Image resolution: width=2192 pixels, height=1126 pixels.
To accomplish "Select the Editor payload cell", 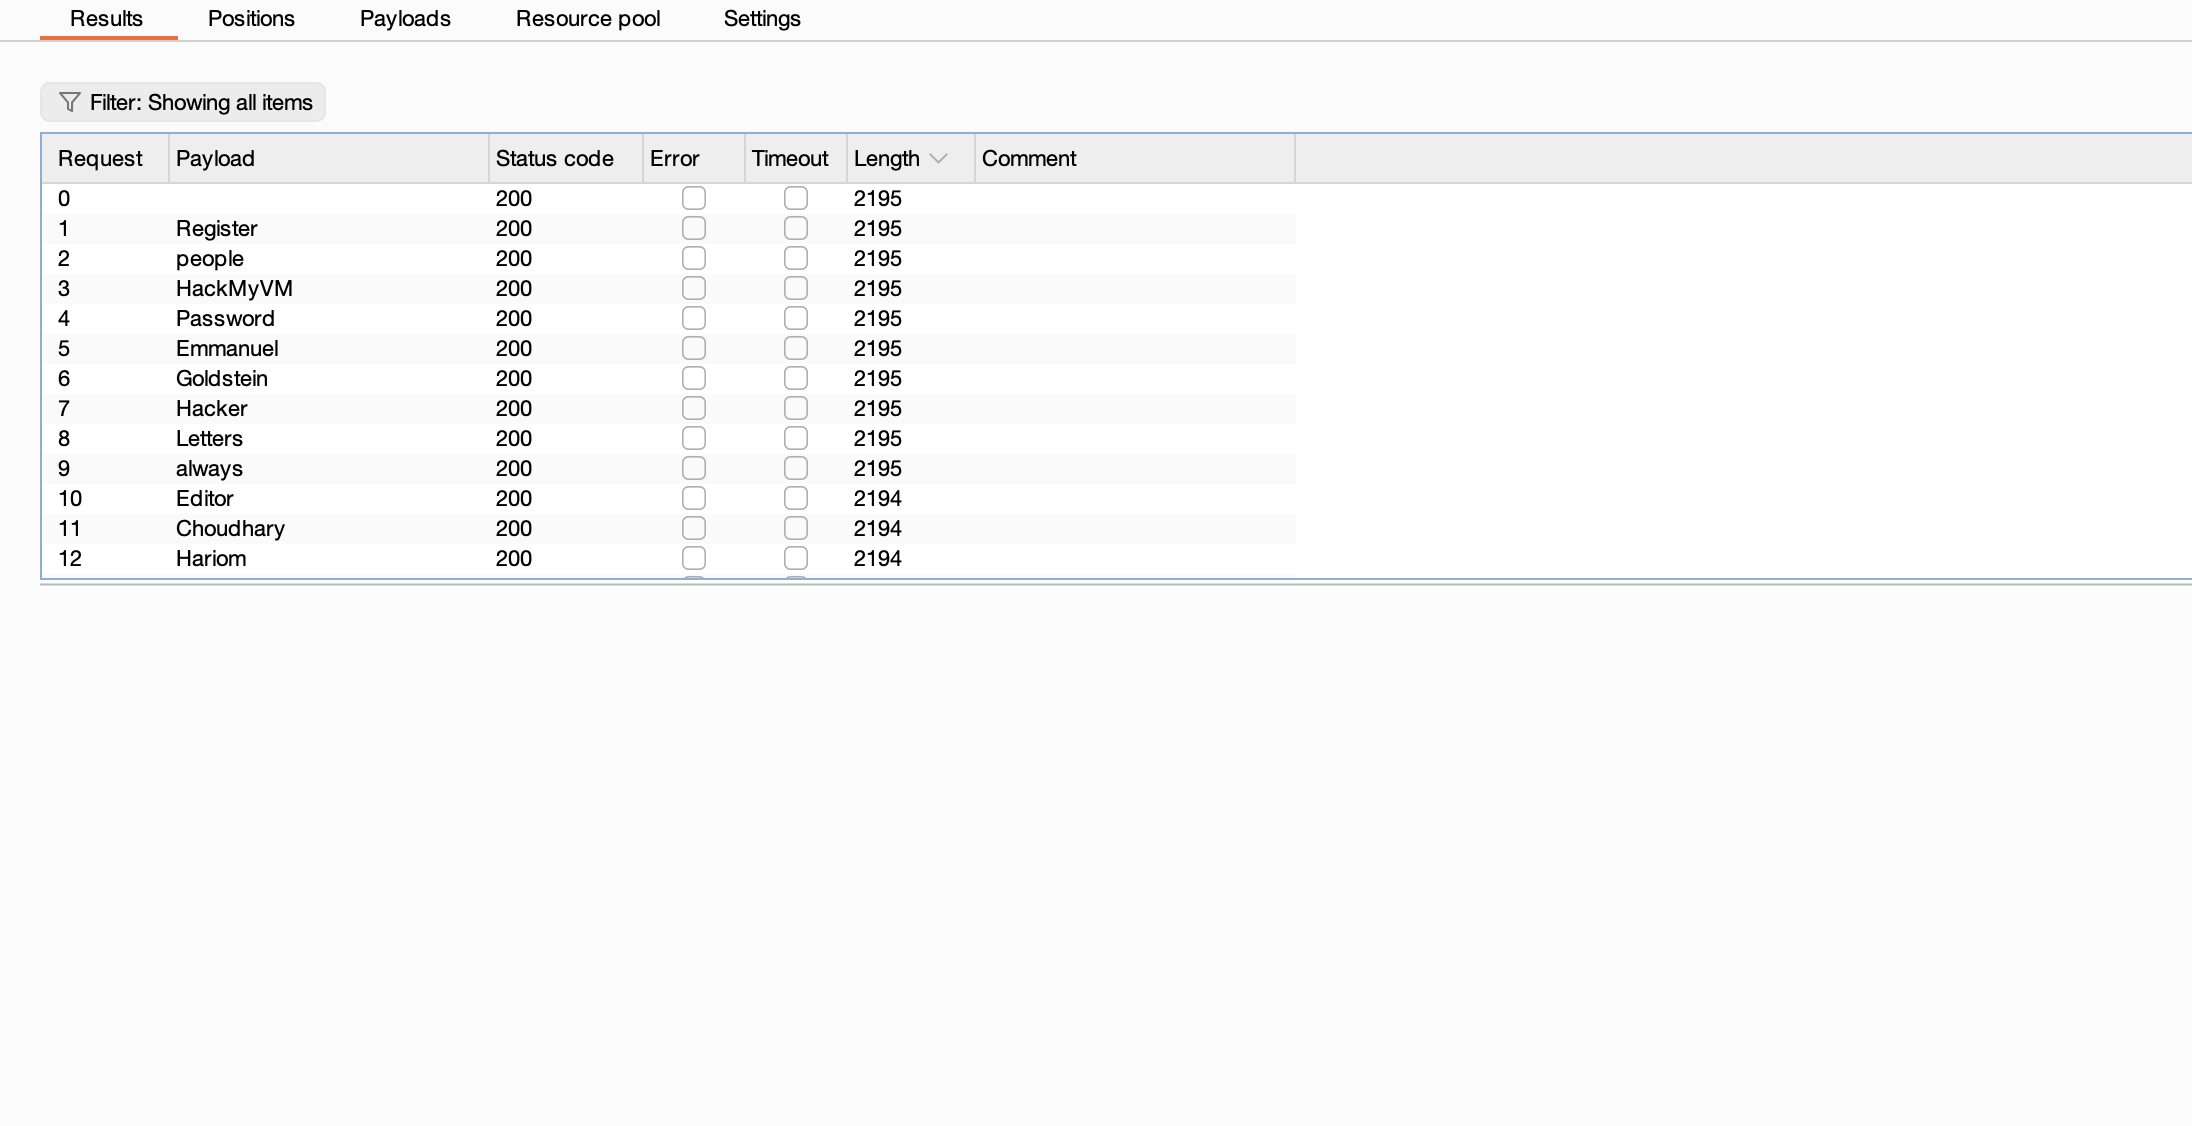I will click(x=329, y=498).
